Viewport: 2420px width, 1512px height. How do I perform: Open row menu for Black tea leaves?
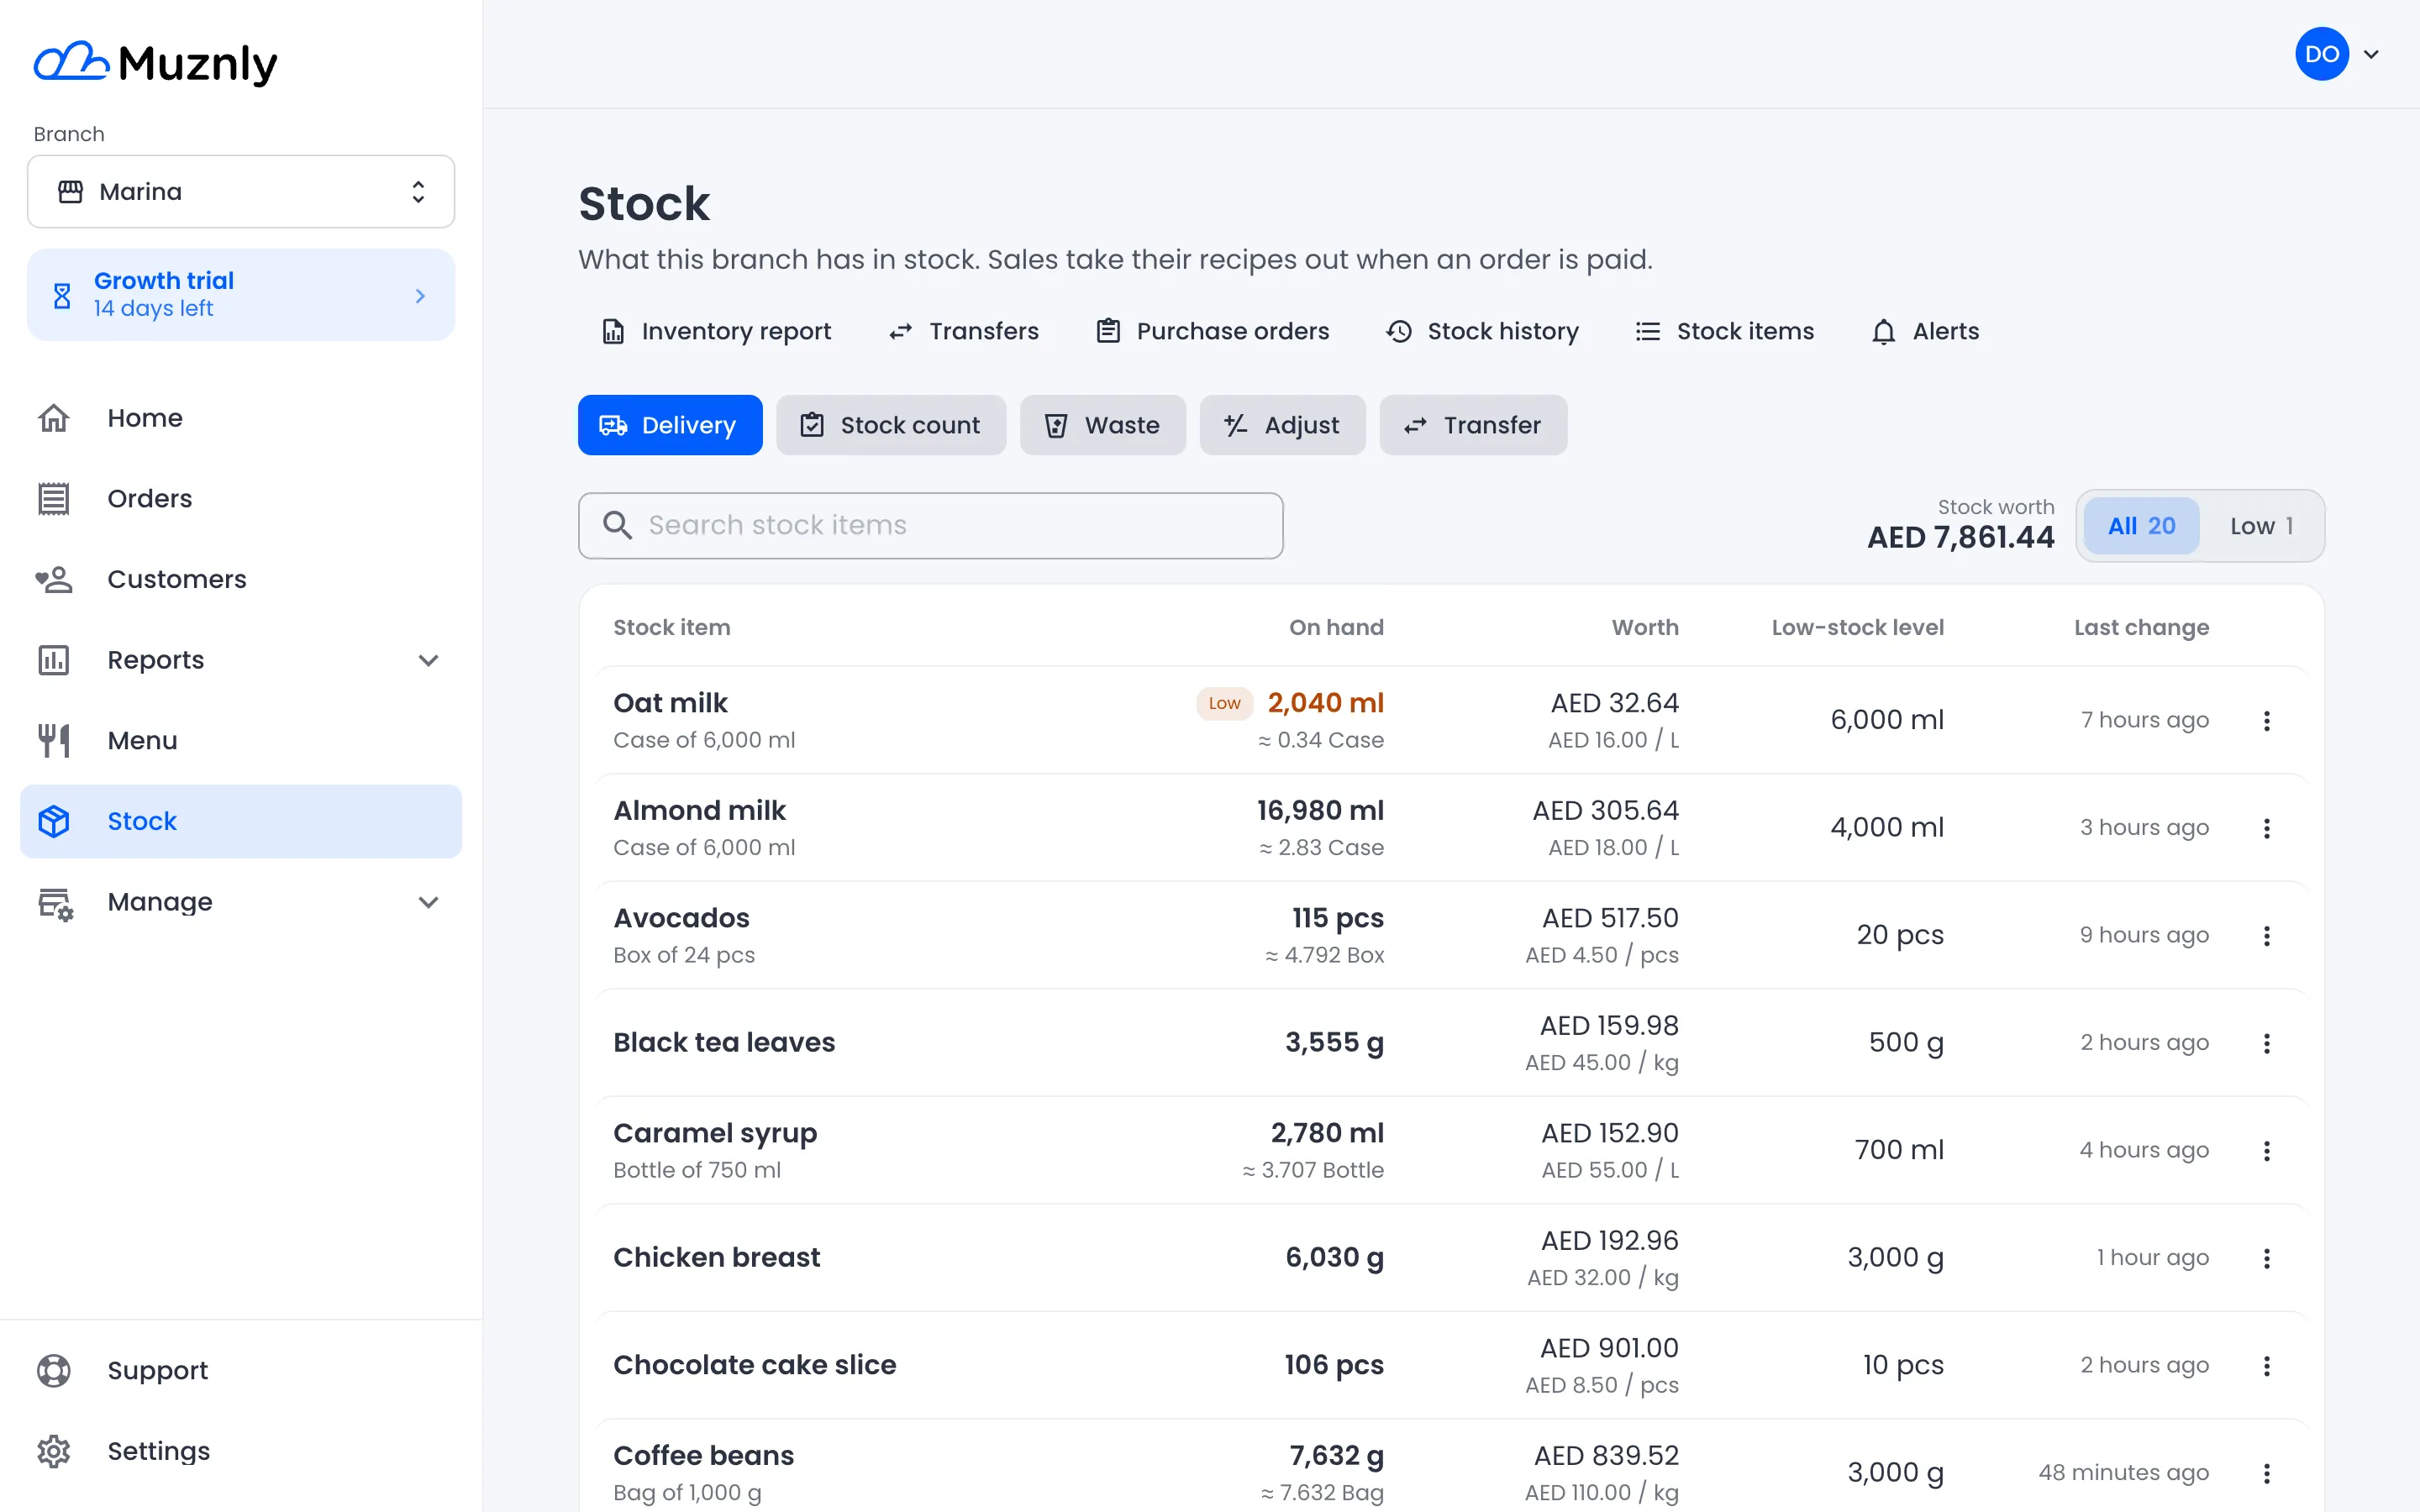pyautogui.click(x=2267, y=1043)
